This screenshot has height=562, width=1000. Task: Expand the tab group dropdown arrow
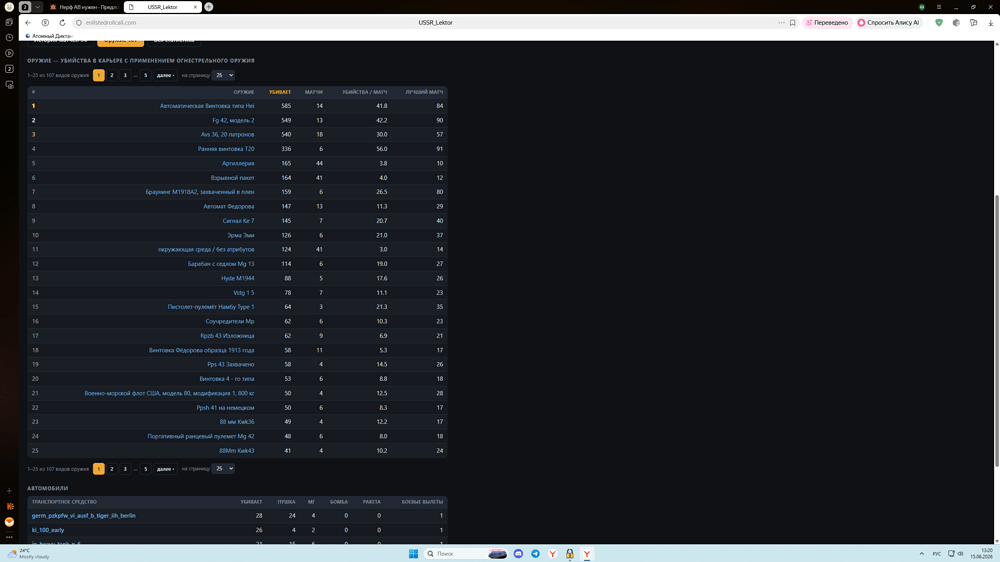pyautogui.click(x=38, y=7)
